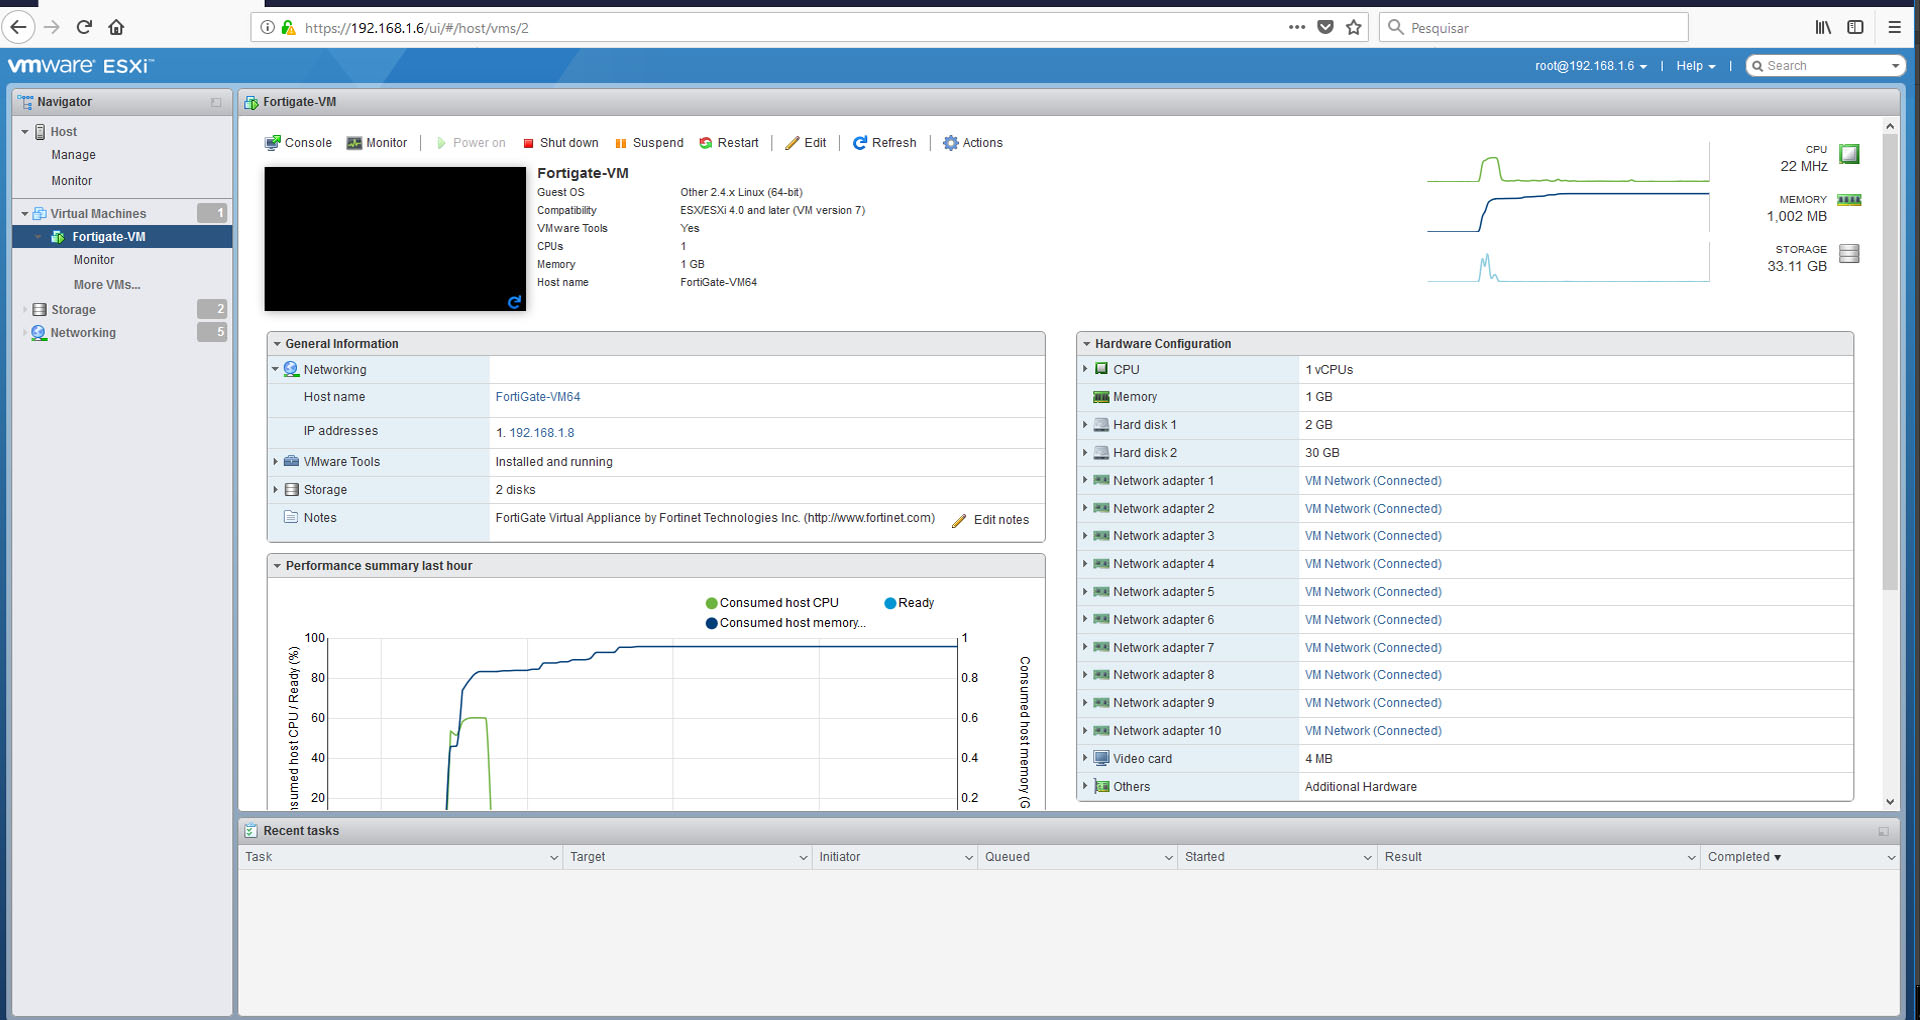
Task: Select Monitor under Host
Action: 72,181
